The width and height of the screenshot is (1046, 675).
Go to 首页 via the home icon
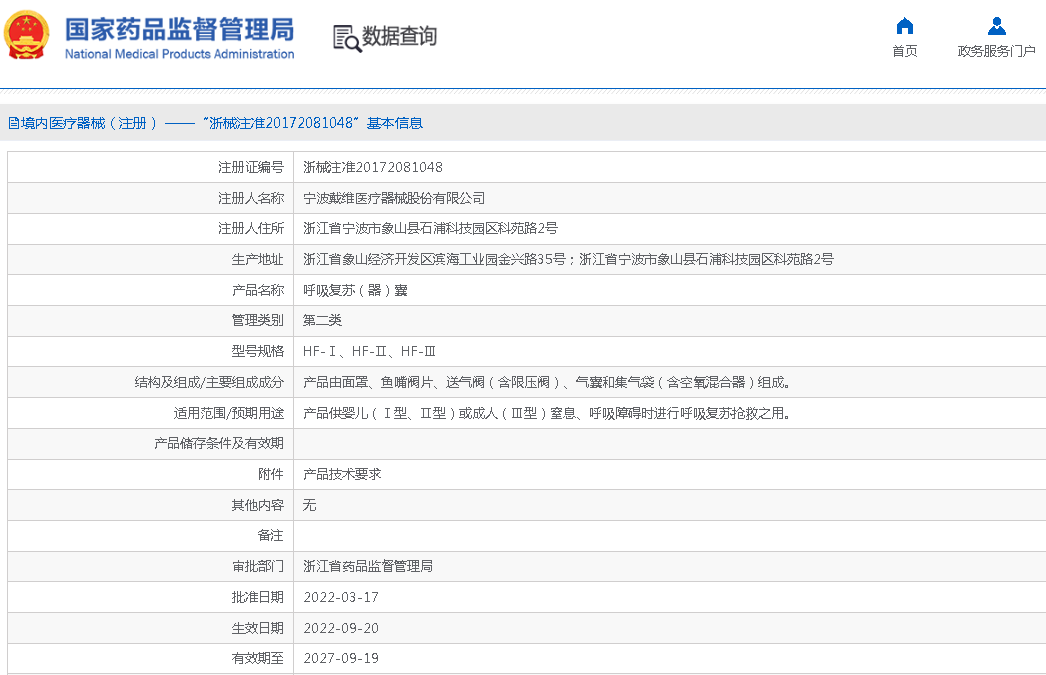pos(905,26)
